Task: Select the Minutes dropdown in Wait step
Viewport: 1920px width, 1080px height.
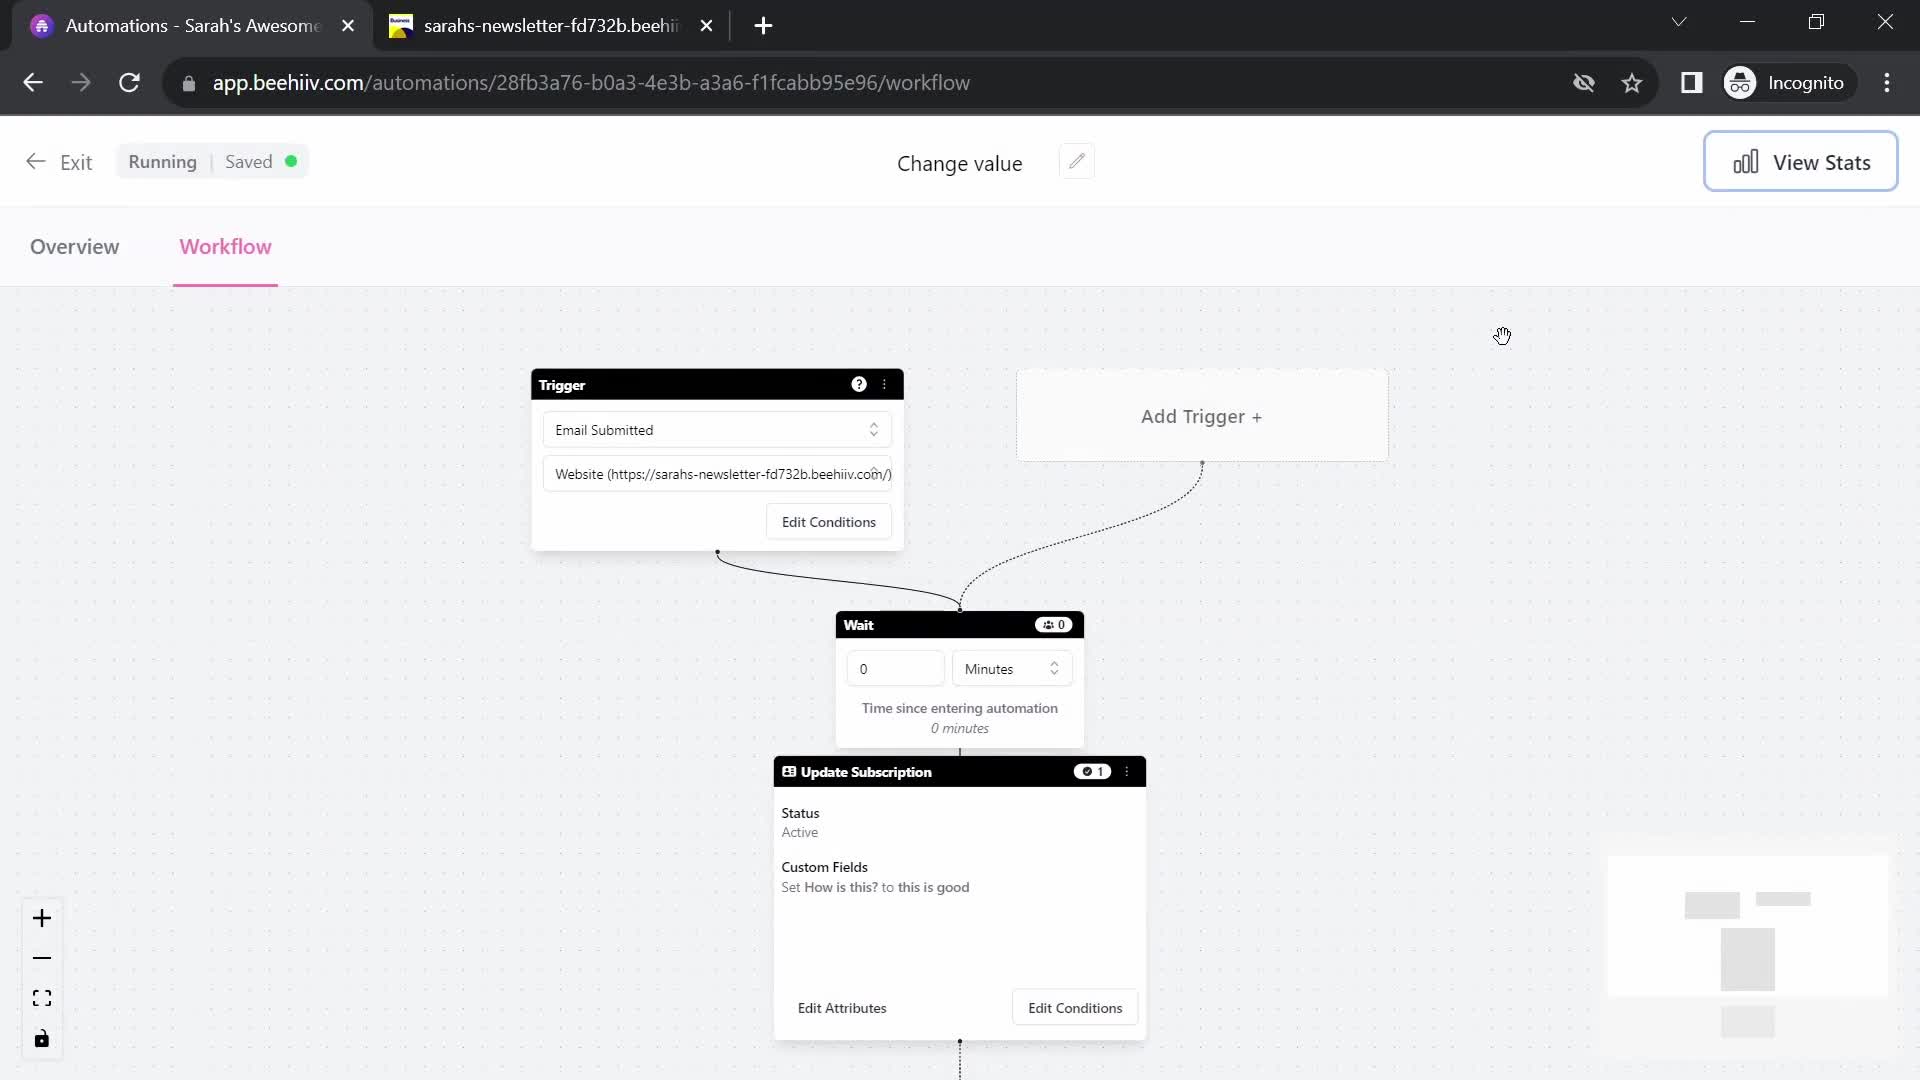Action: click(1010, 669)
